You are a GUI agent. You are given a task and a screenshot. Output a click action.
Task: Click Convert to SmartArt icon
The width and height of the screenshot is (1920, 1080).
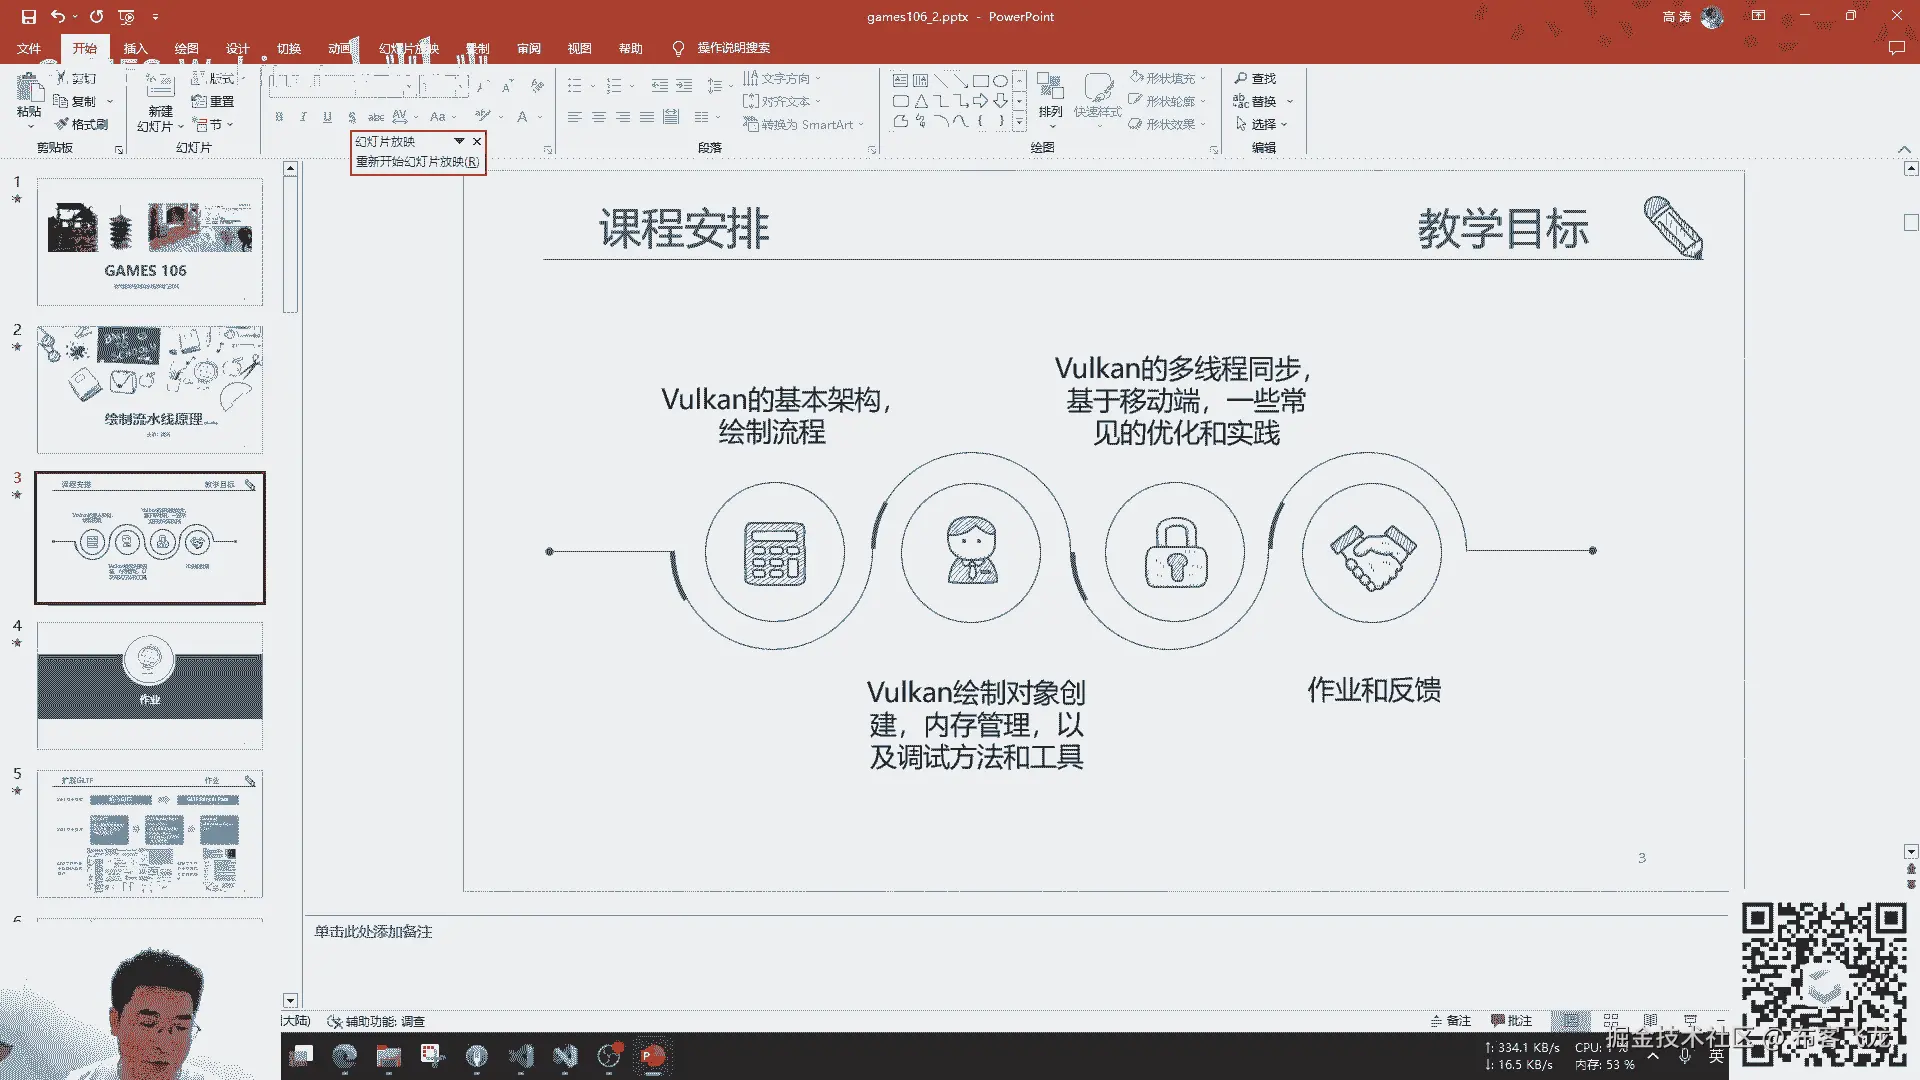point(751,124)
